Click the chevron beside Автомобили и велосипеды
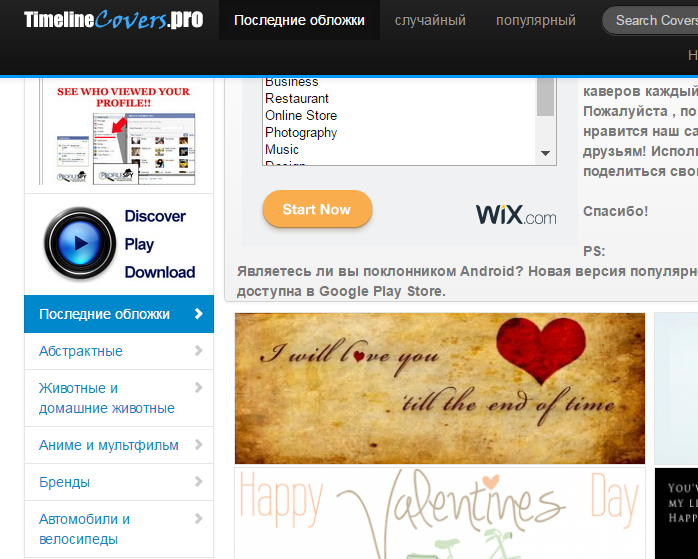 (x=199, y=518)
